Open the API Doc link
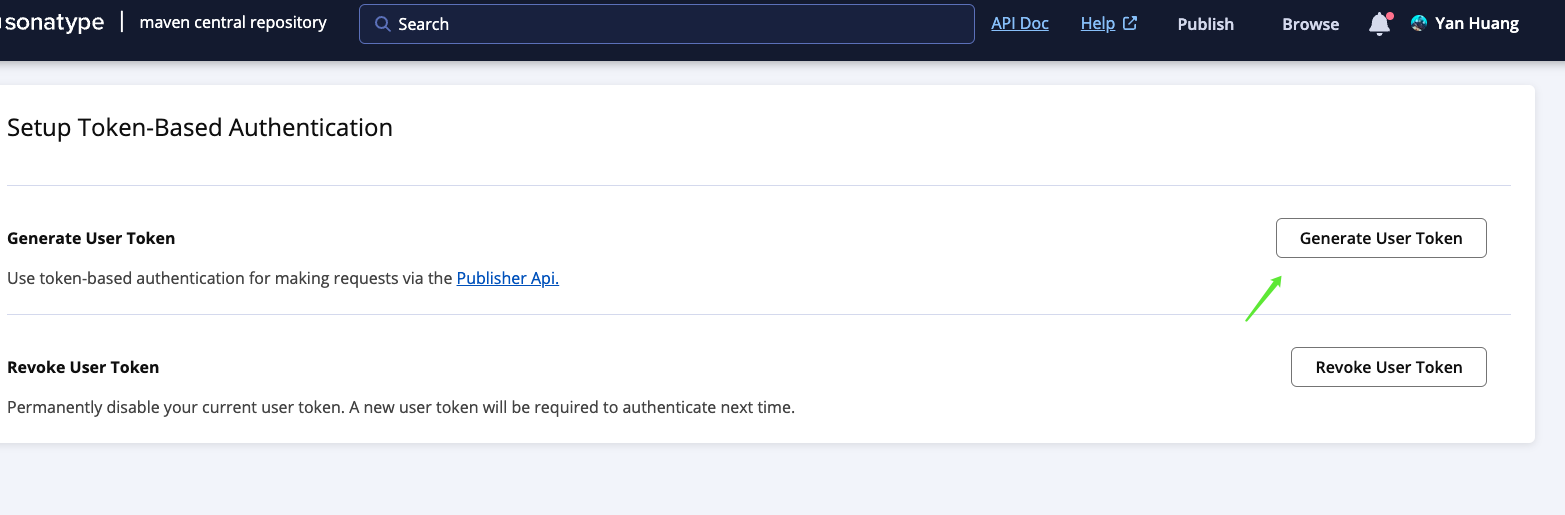 click(x=1019, y=23)
